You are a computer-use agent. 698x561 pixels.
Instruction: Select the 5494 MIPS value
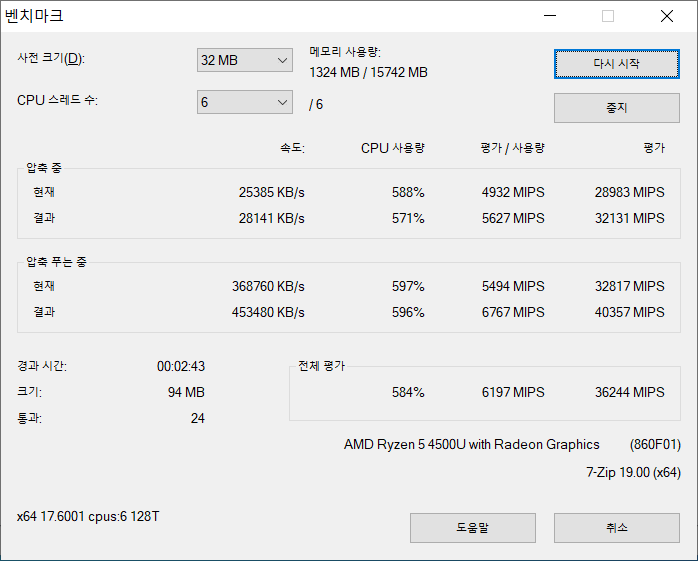tap(513, 286)
